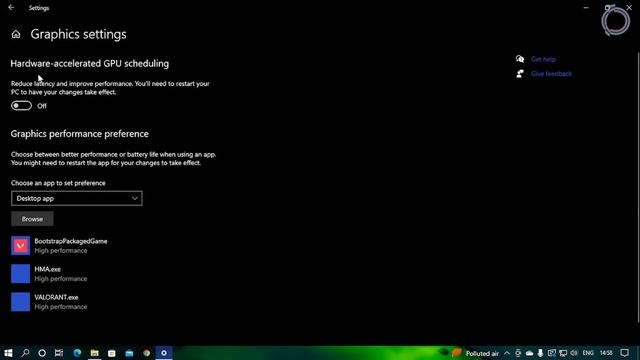Screen dimensions: 640x360
Task: Switch input language ENG
Action: [x=588, y=353]
